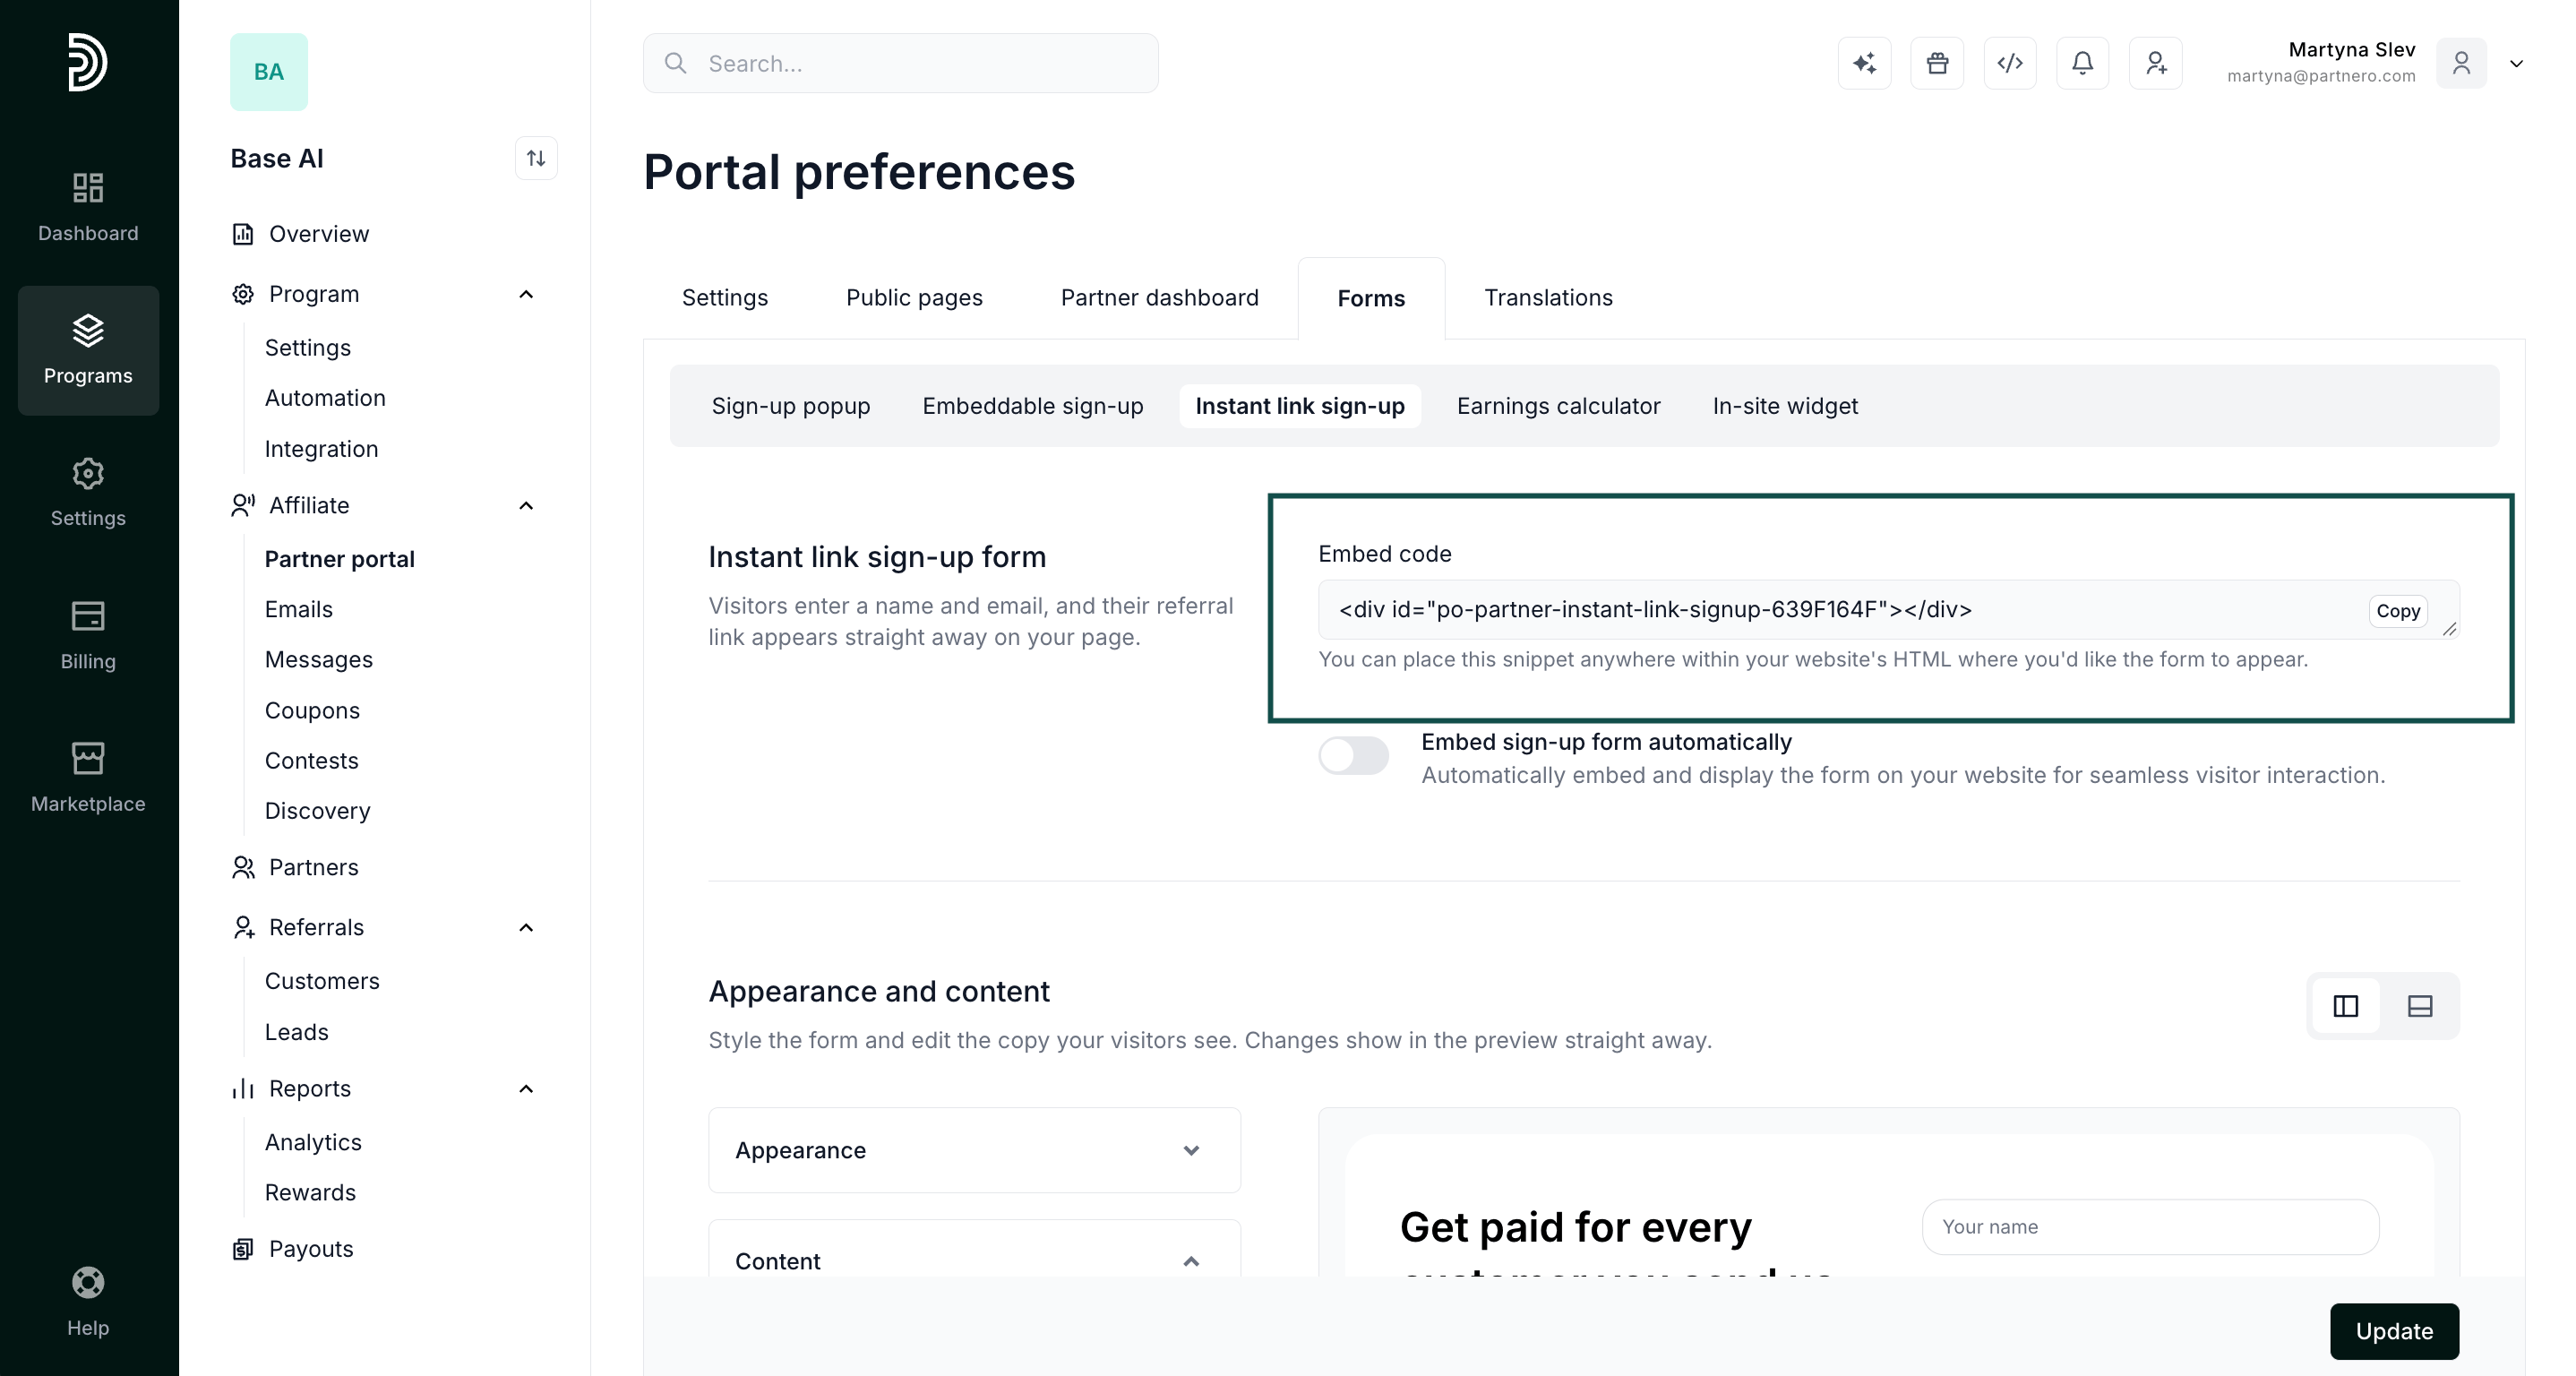The image size is (2576, 1376).
Task: Collapse the Program menu section
Action: (x=526, y=294)
